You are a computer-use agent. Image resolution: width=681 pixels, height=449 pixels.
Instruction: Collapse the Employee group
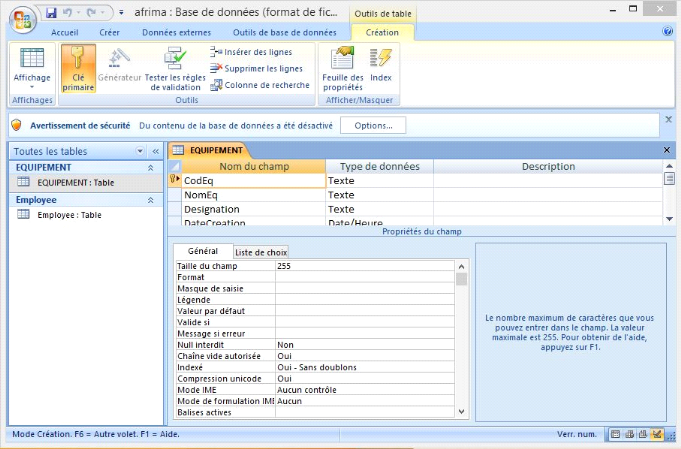tap(151, 200)
